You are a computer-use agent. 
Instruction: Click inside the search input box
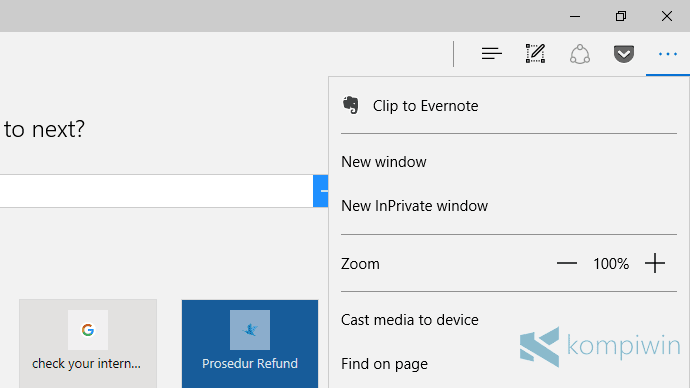tap(156, 191)
